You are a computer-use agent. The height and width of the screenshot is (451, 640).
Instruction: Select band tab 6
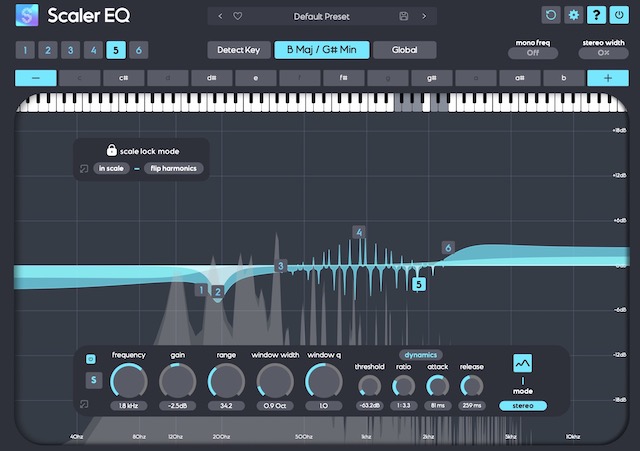coord(138,51)
